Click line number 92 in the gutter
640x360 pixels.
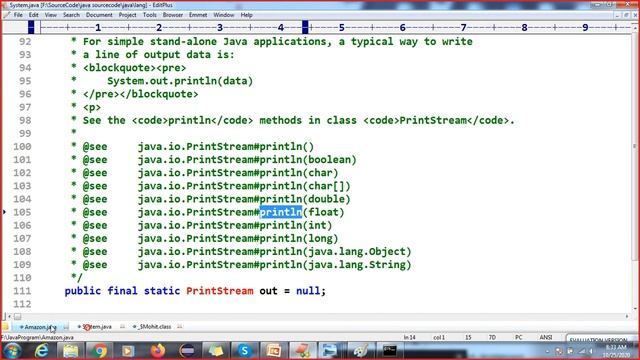click(x=25, y=42)
